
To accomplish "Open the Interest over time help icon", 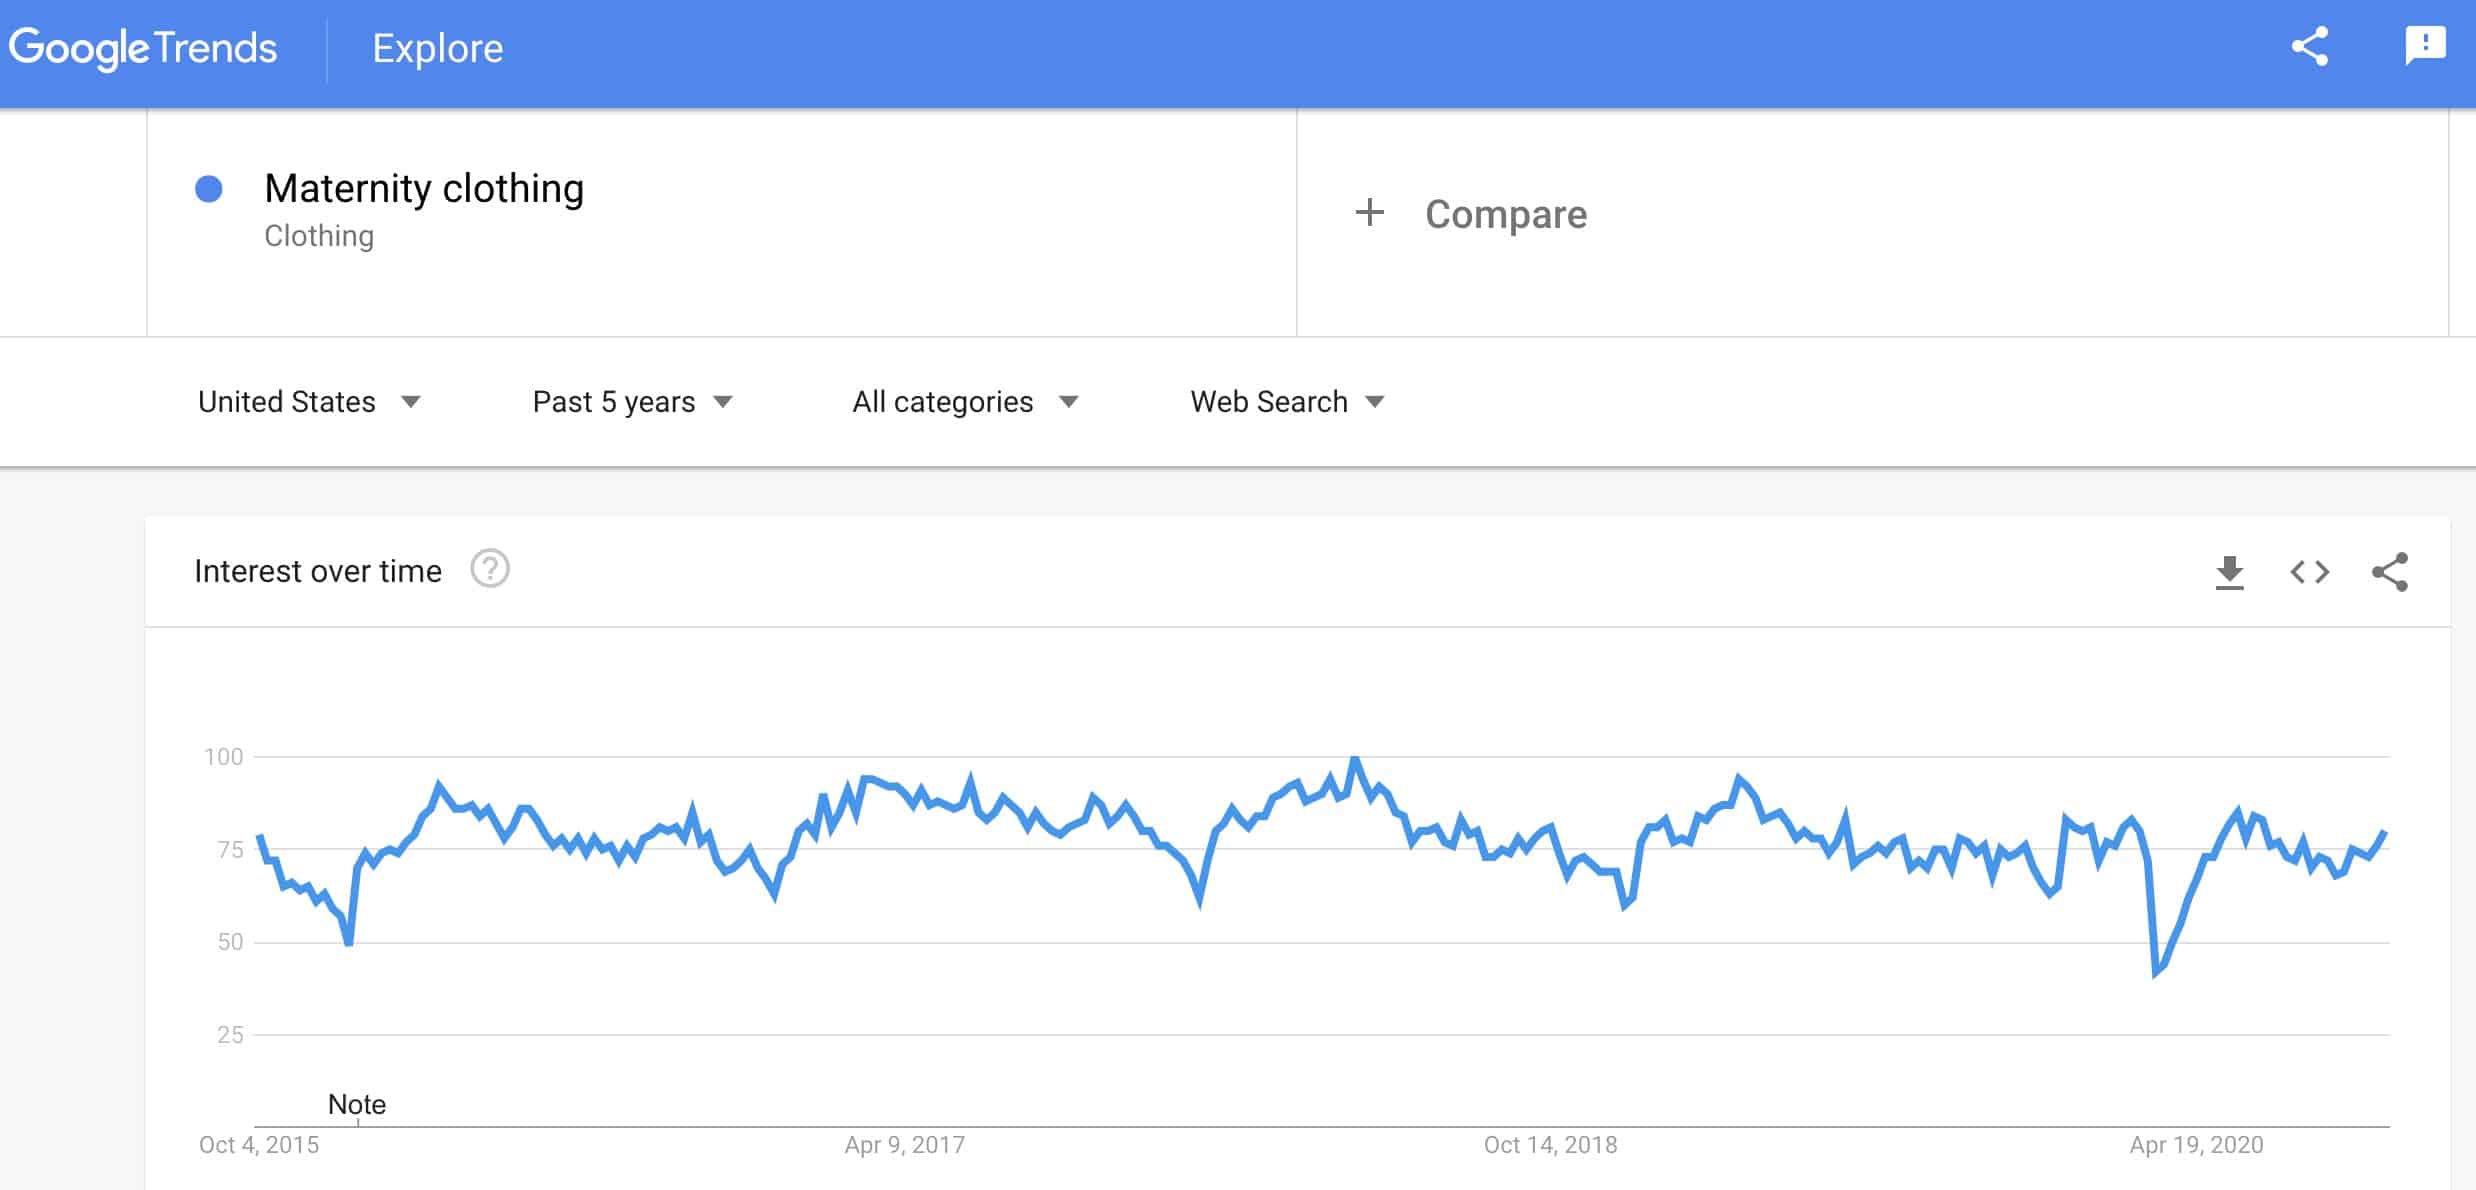I will tap(490, 569).
